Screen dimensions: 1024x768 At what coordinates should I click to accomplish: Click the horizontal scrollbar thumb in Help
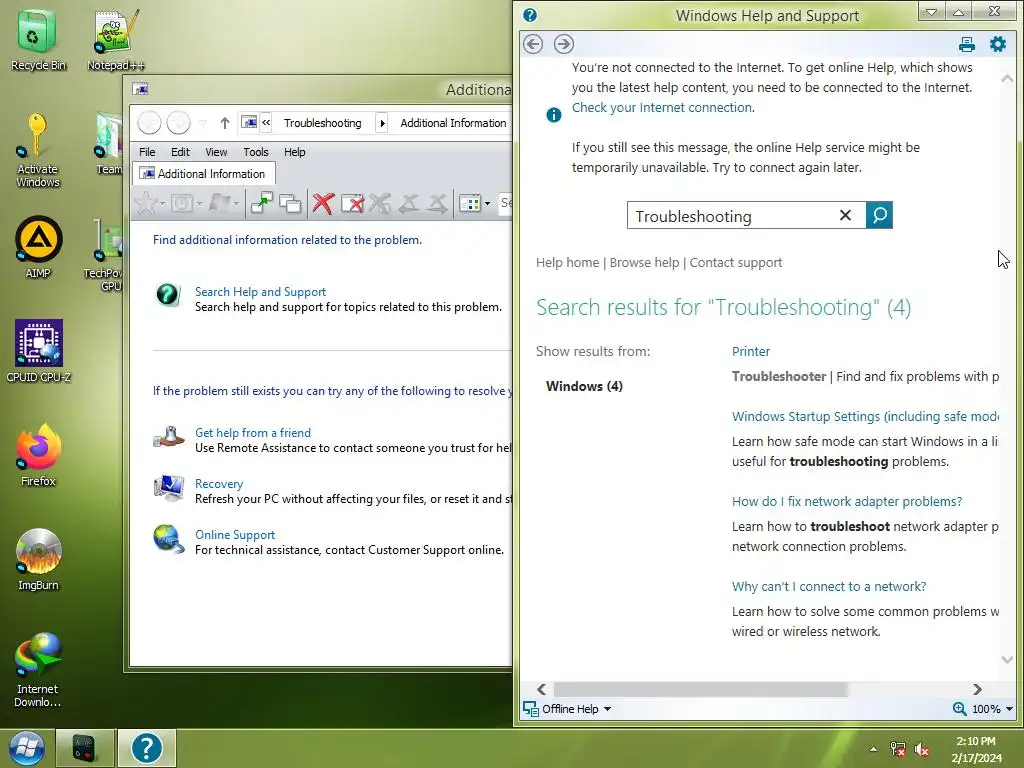700,689
